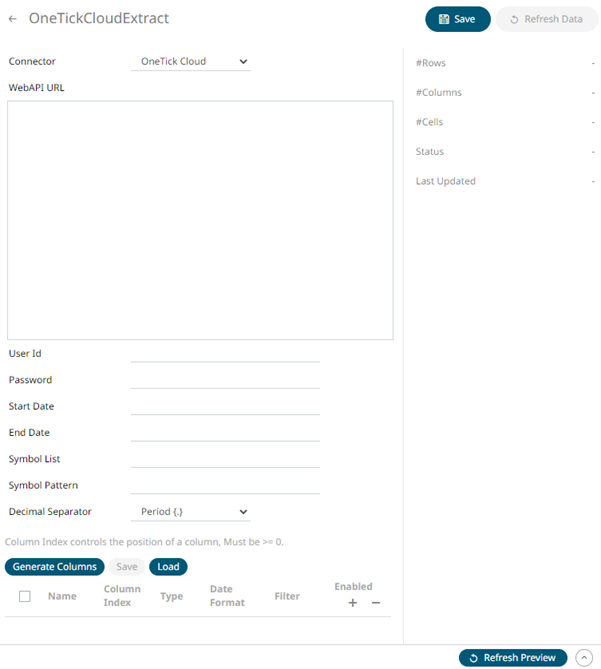Select the Symbol Pattern field
The width and height of the screenshot is (601, 669).
coord(225,486)
